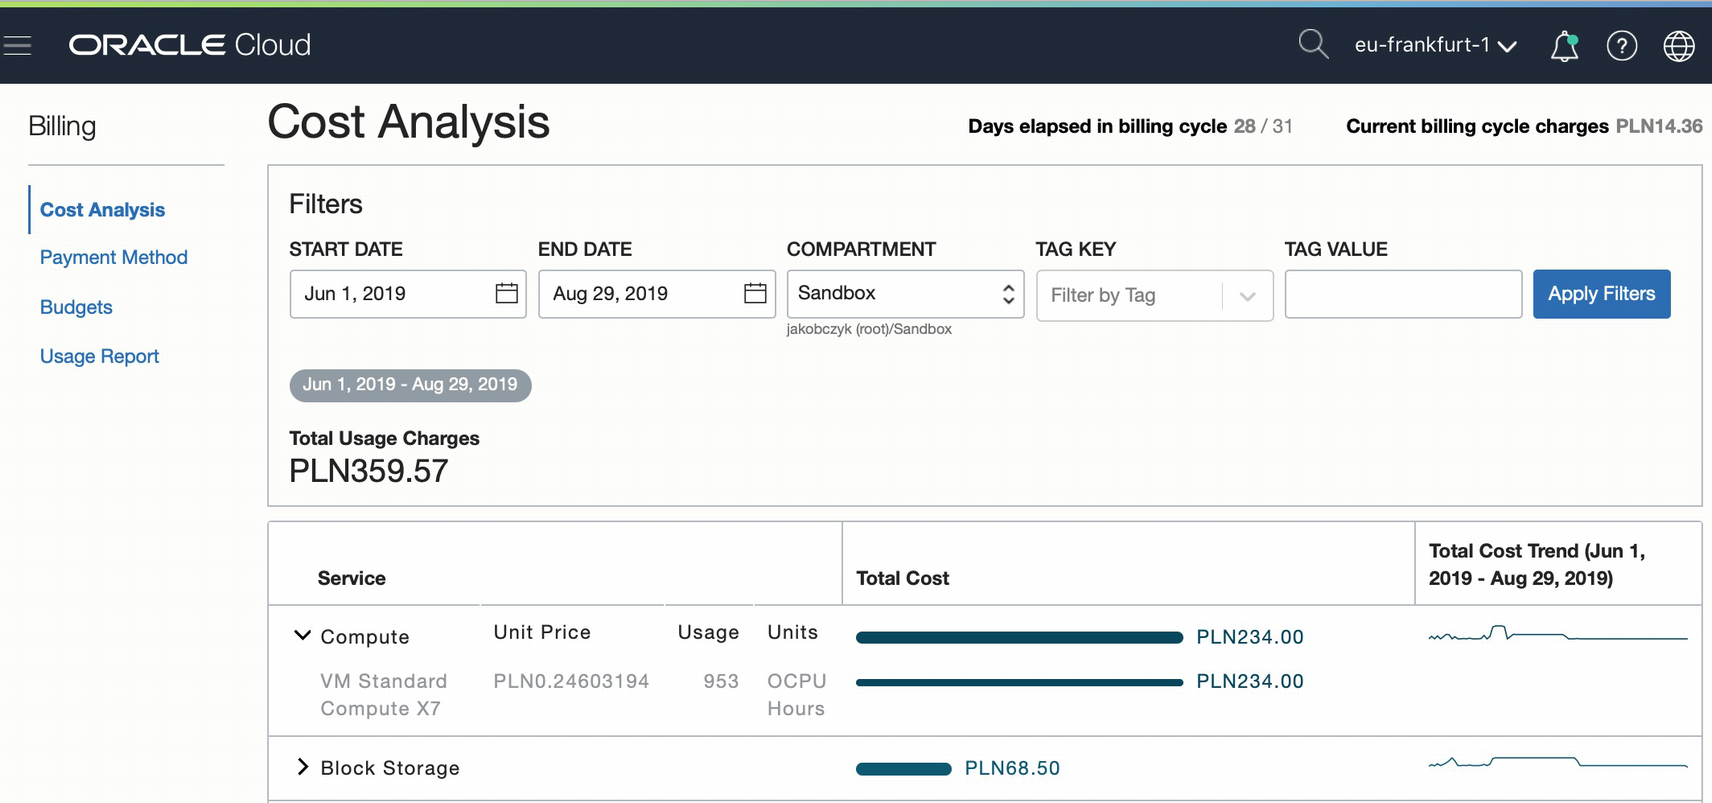The height and width of the screenshot is (803, 1712).
Task: Expand the Block Storage service row
Action: coord(302,767)
